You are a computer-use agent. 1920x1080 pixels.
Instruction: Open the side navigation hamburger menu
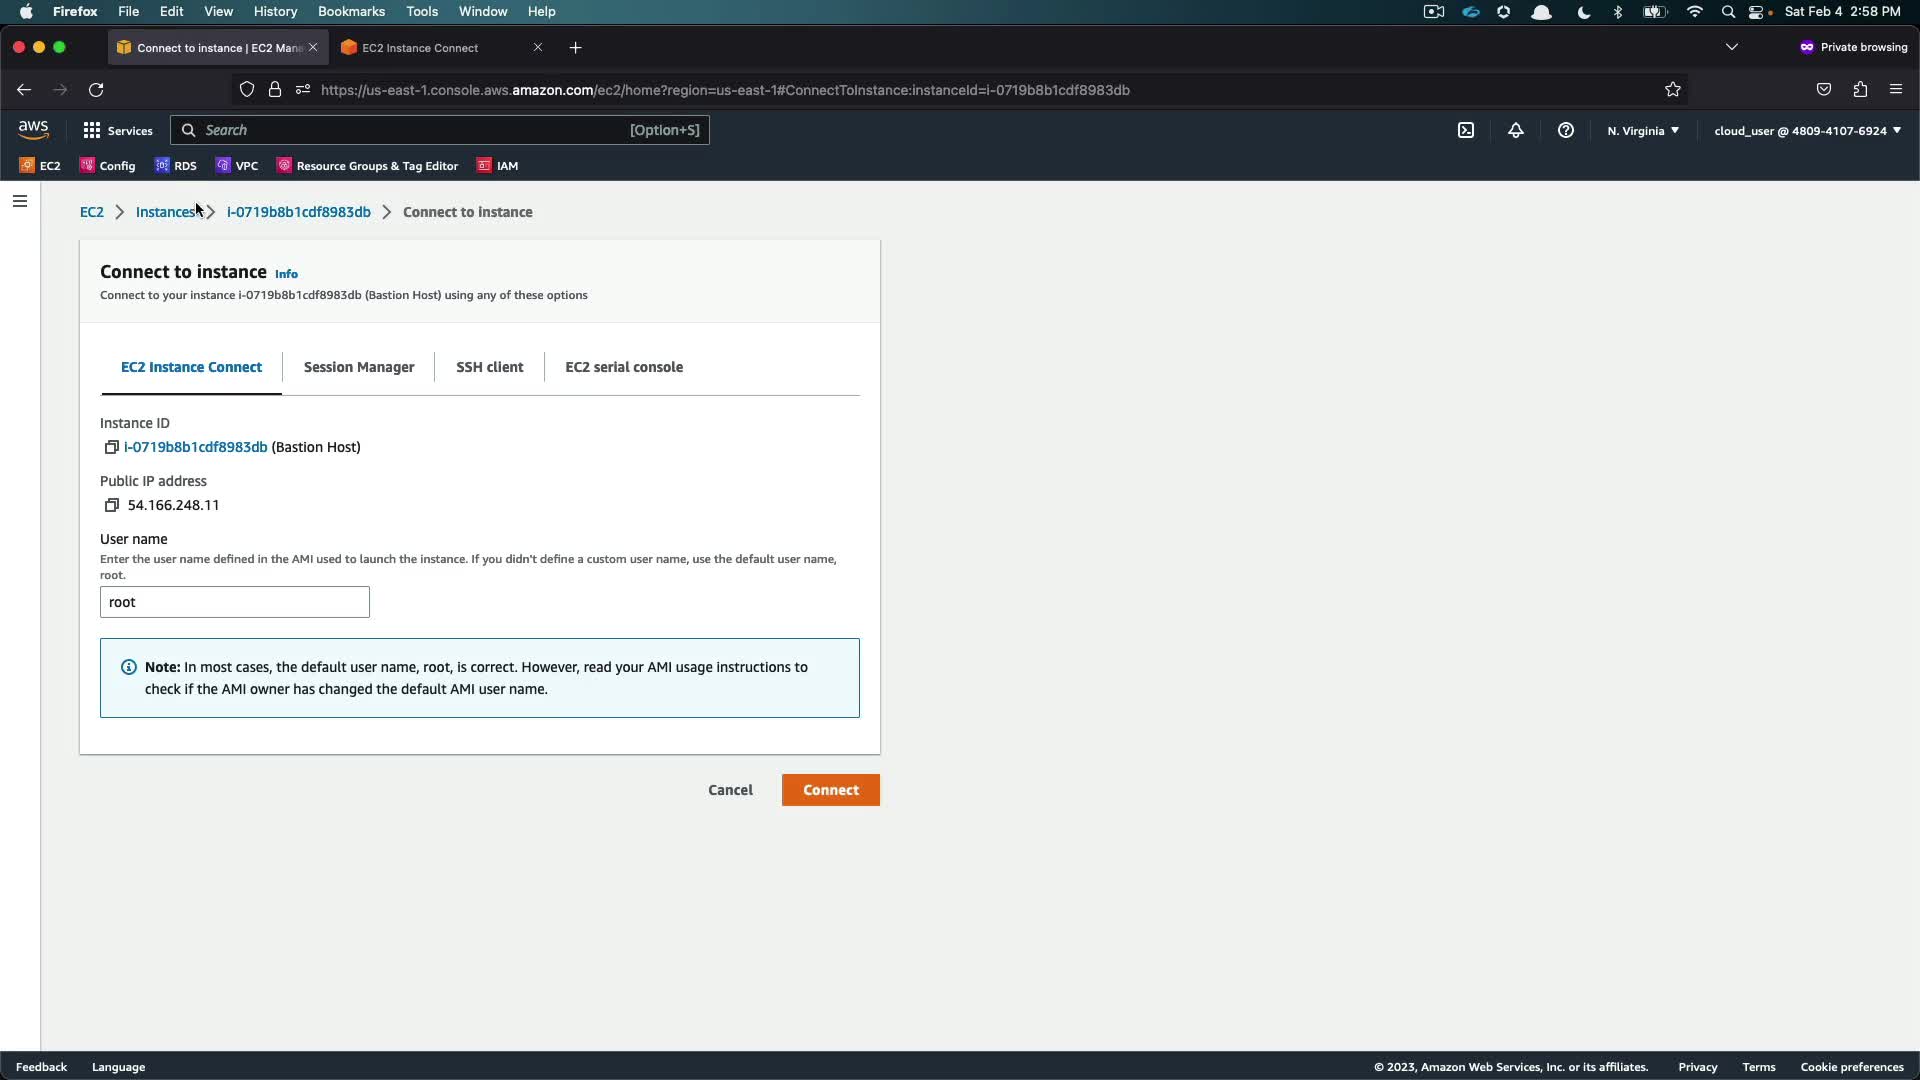[x=20, y=201]
